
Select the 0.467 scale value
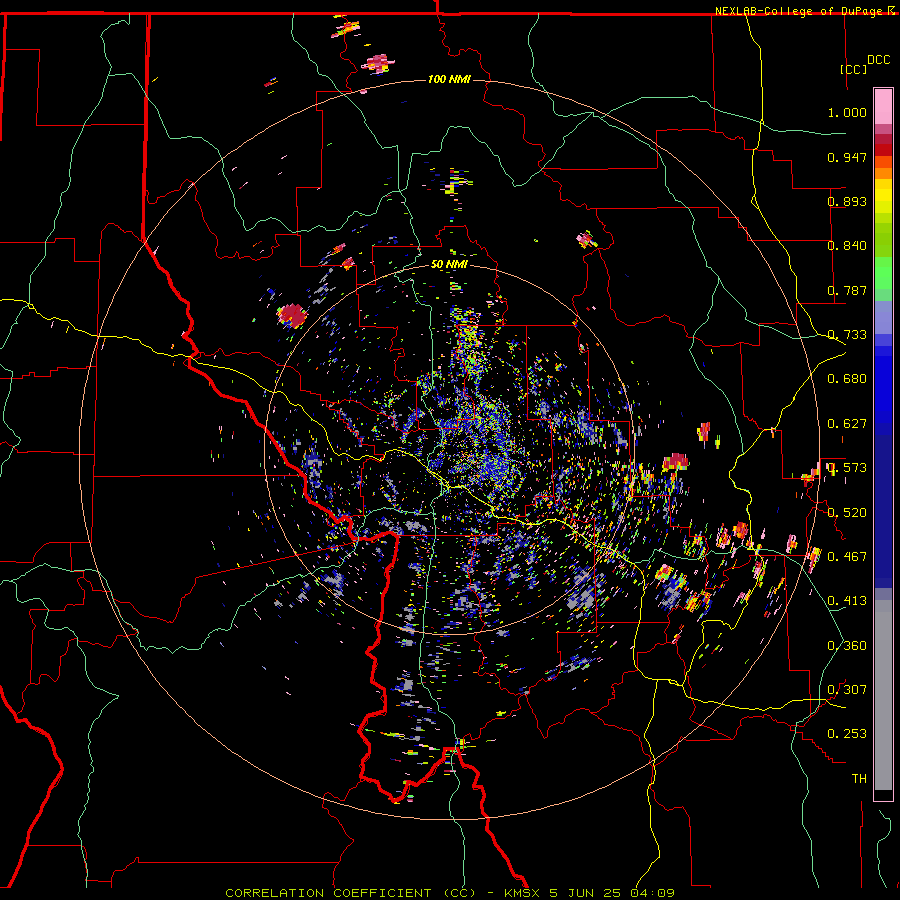pos(847,557)
